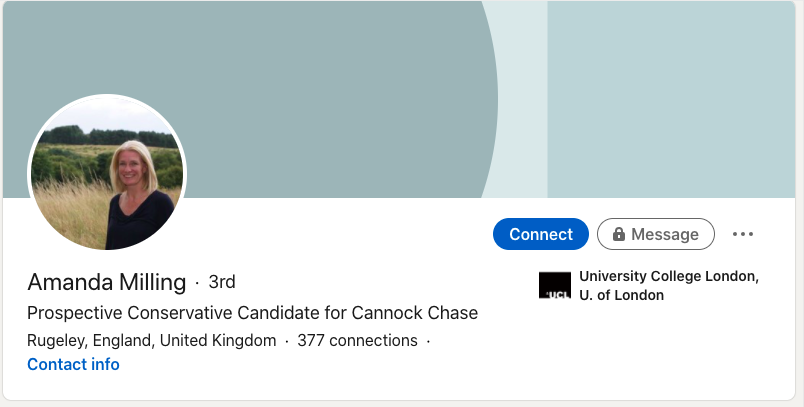804x407 pixels.
Task: Click the 3rd degree connection badge
Action: coord(222,282)
